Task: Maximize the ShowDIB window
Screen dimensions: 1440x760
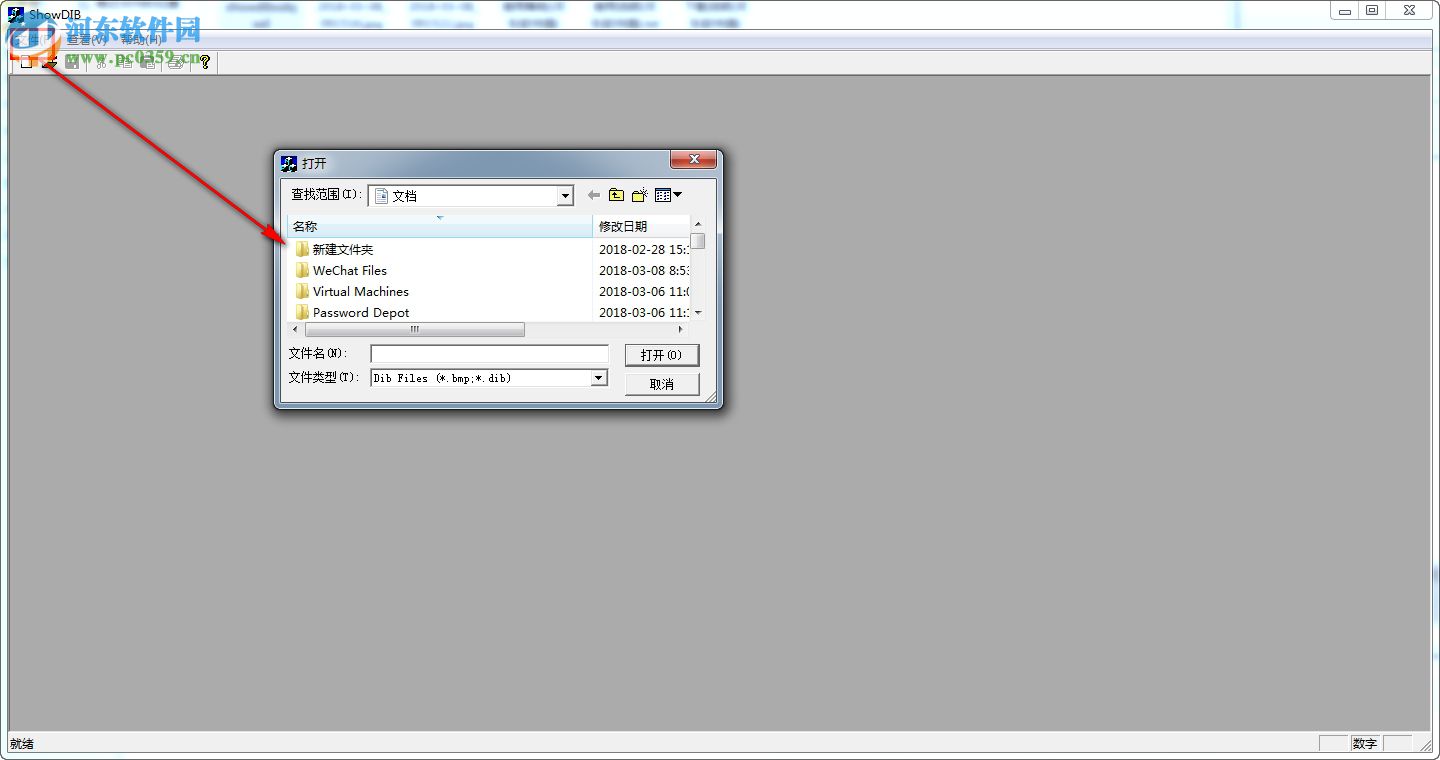Action: pos(1372,10)
